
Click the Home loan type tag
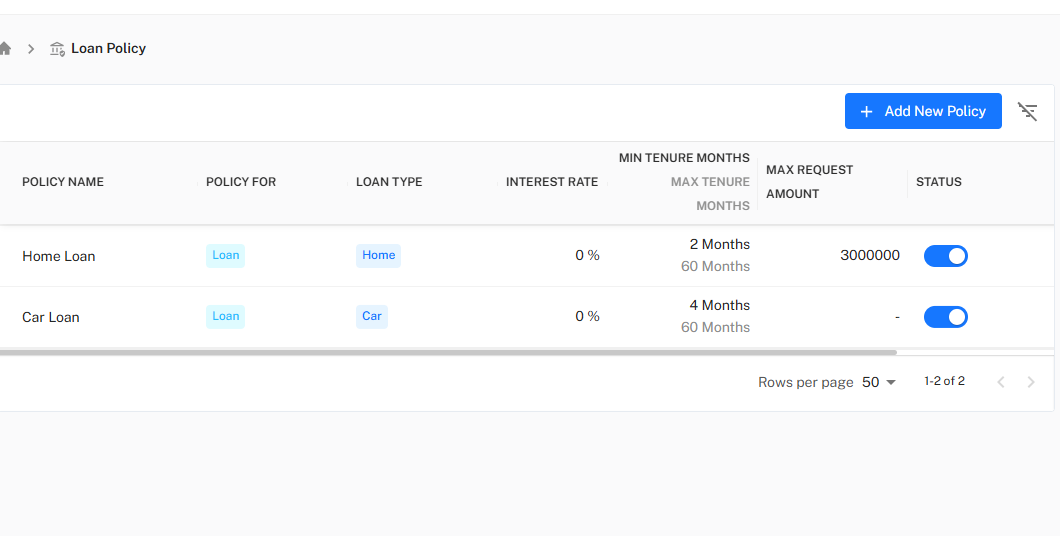click(378, 255)
